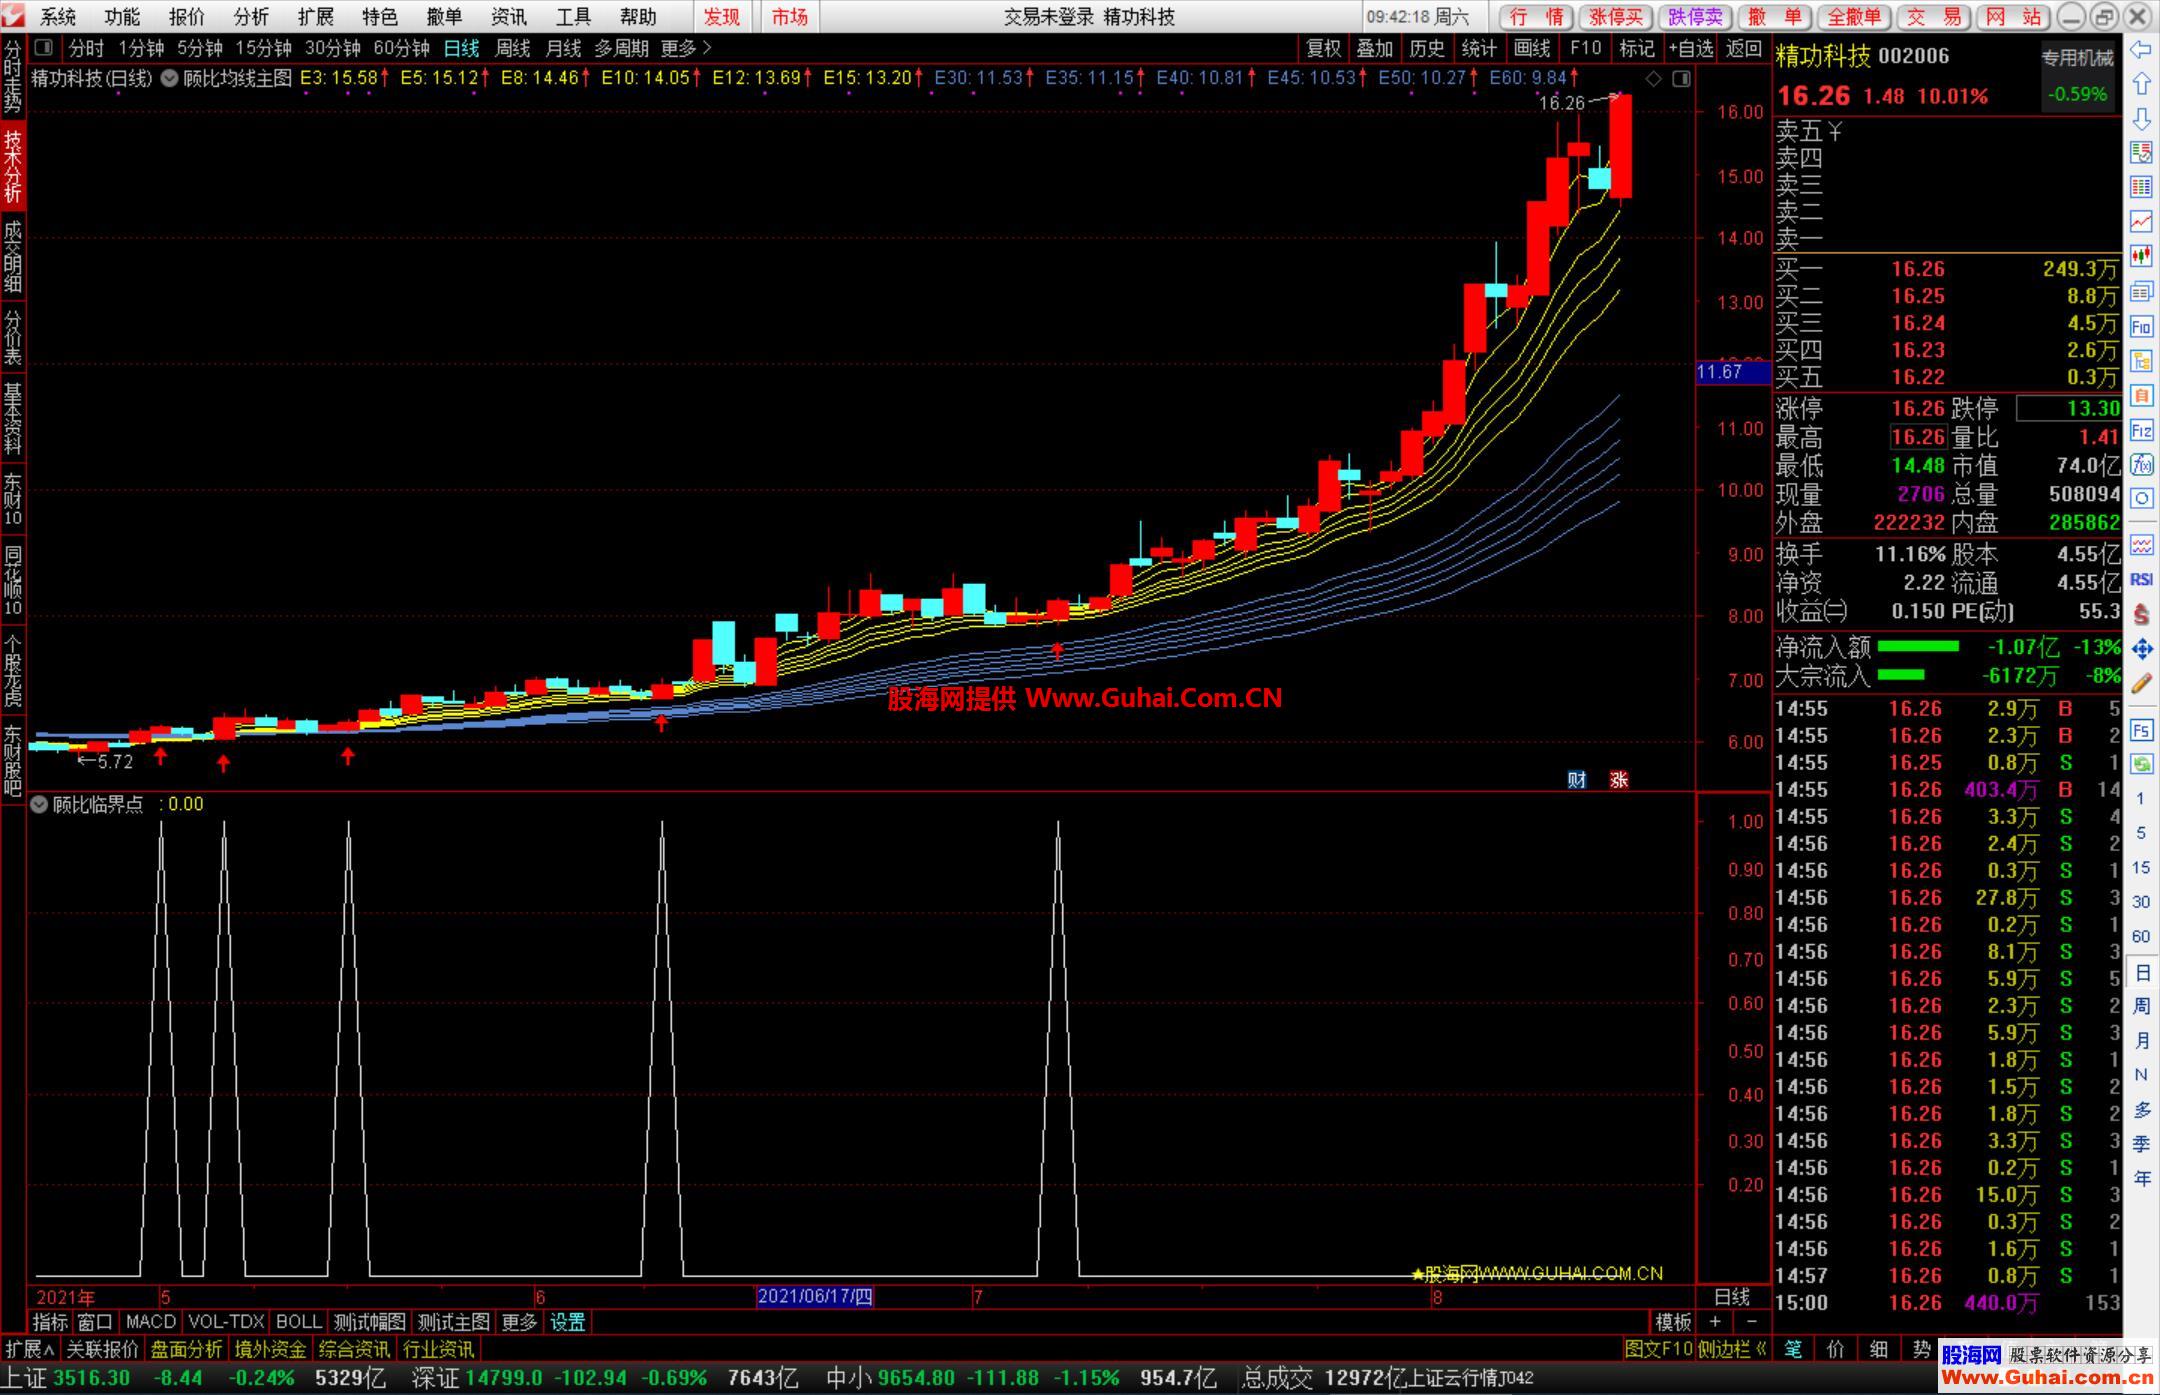Select the pencil drawing tool icon

2141,684
